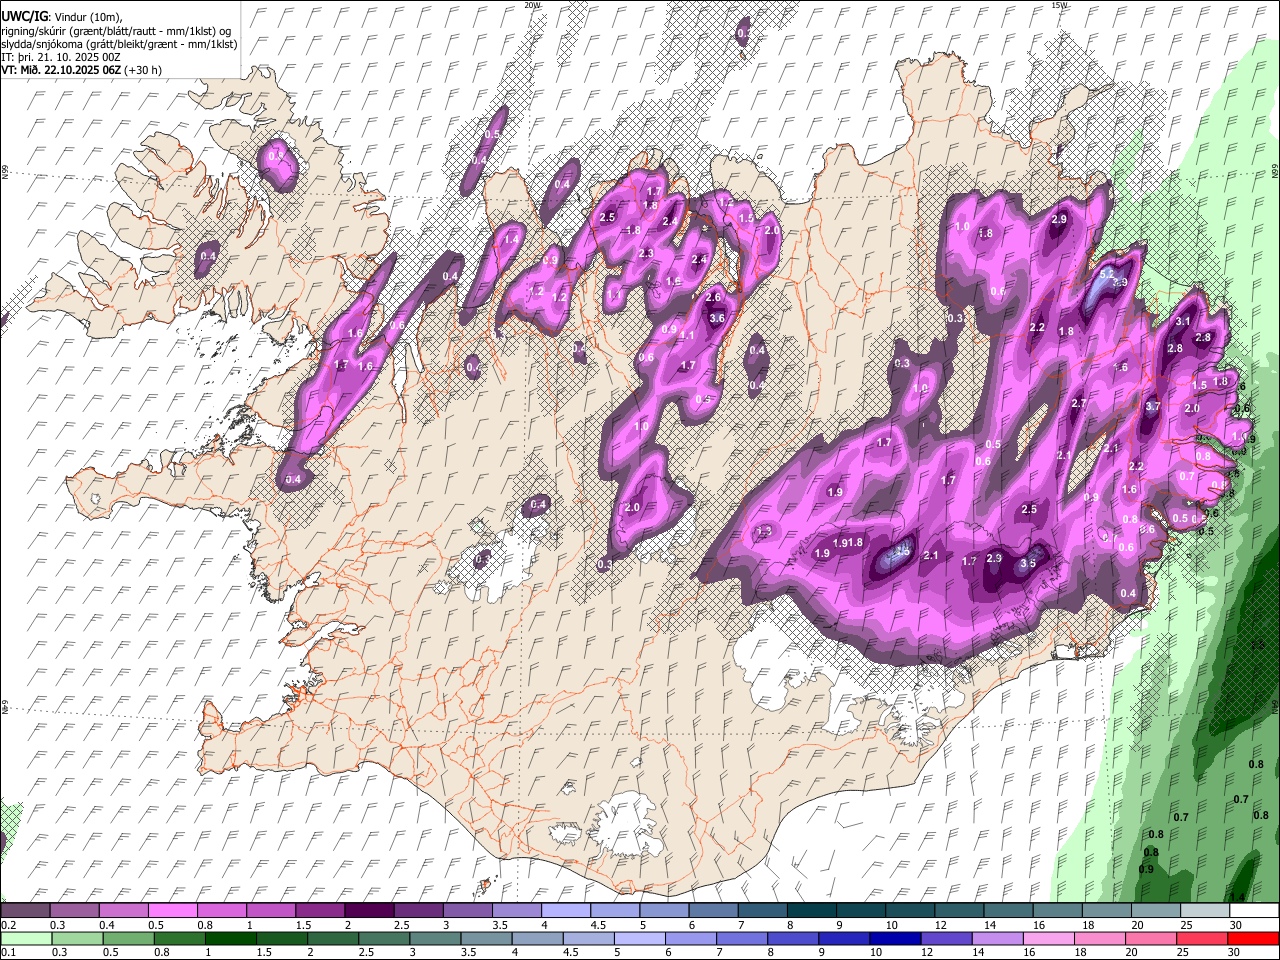Click the valid time 'VT: Mið. 22.10.2025 06Z (+30 h)'

coord(81,70)
